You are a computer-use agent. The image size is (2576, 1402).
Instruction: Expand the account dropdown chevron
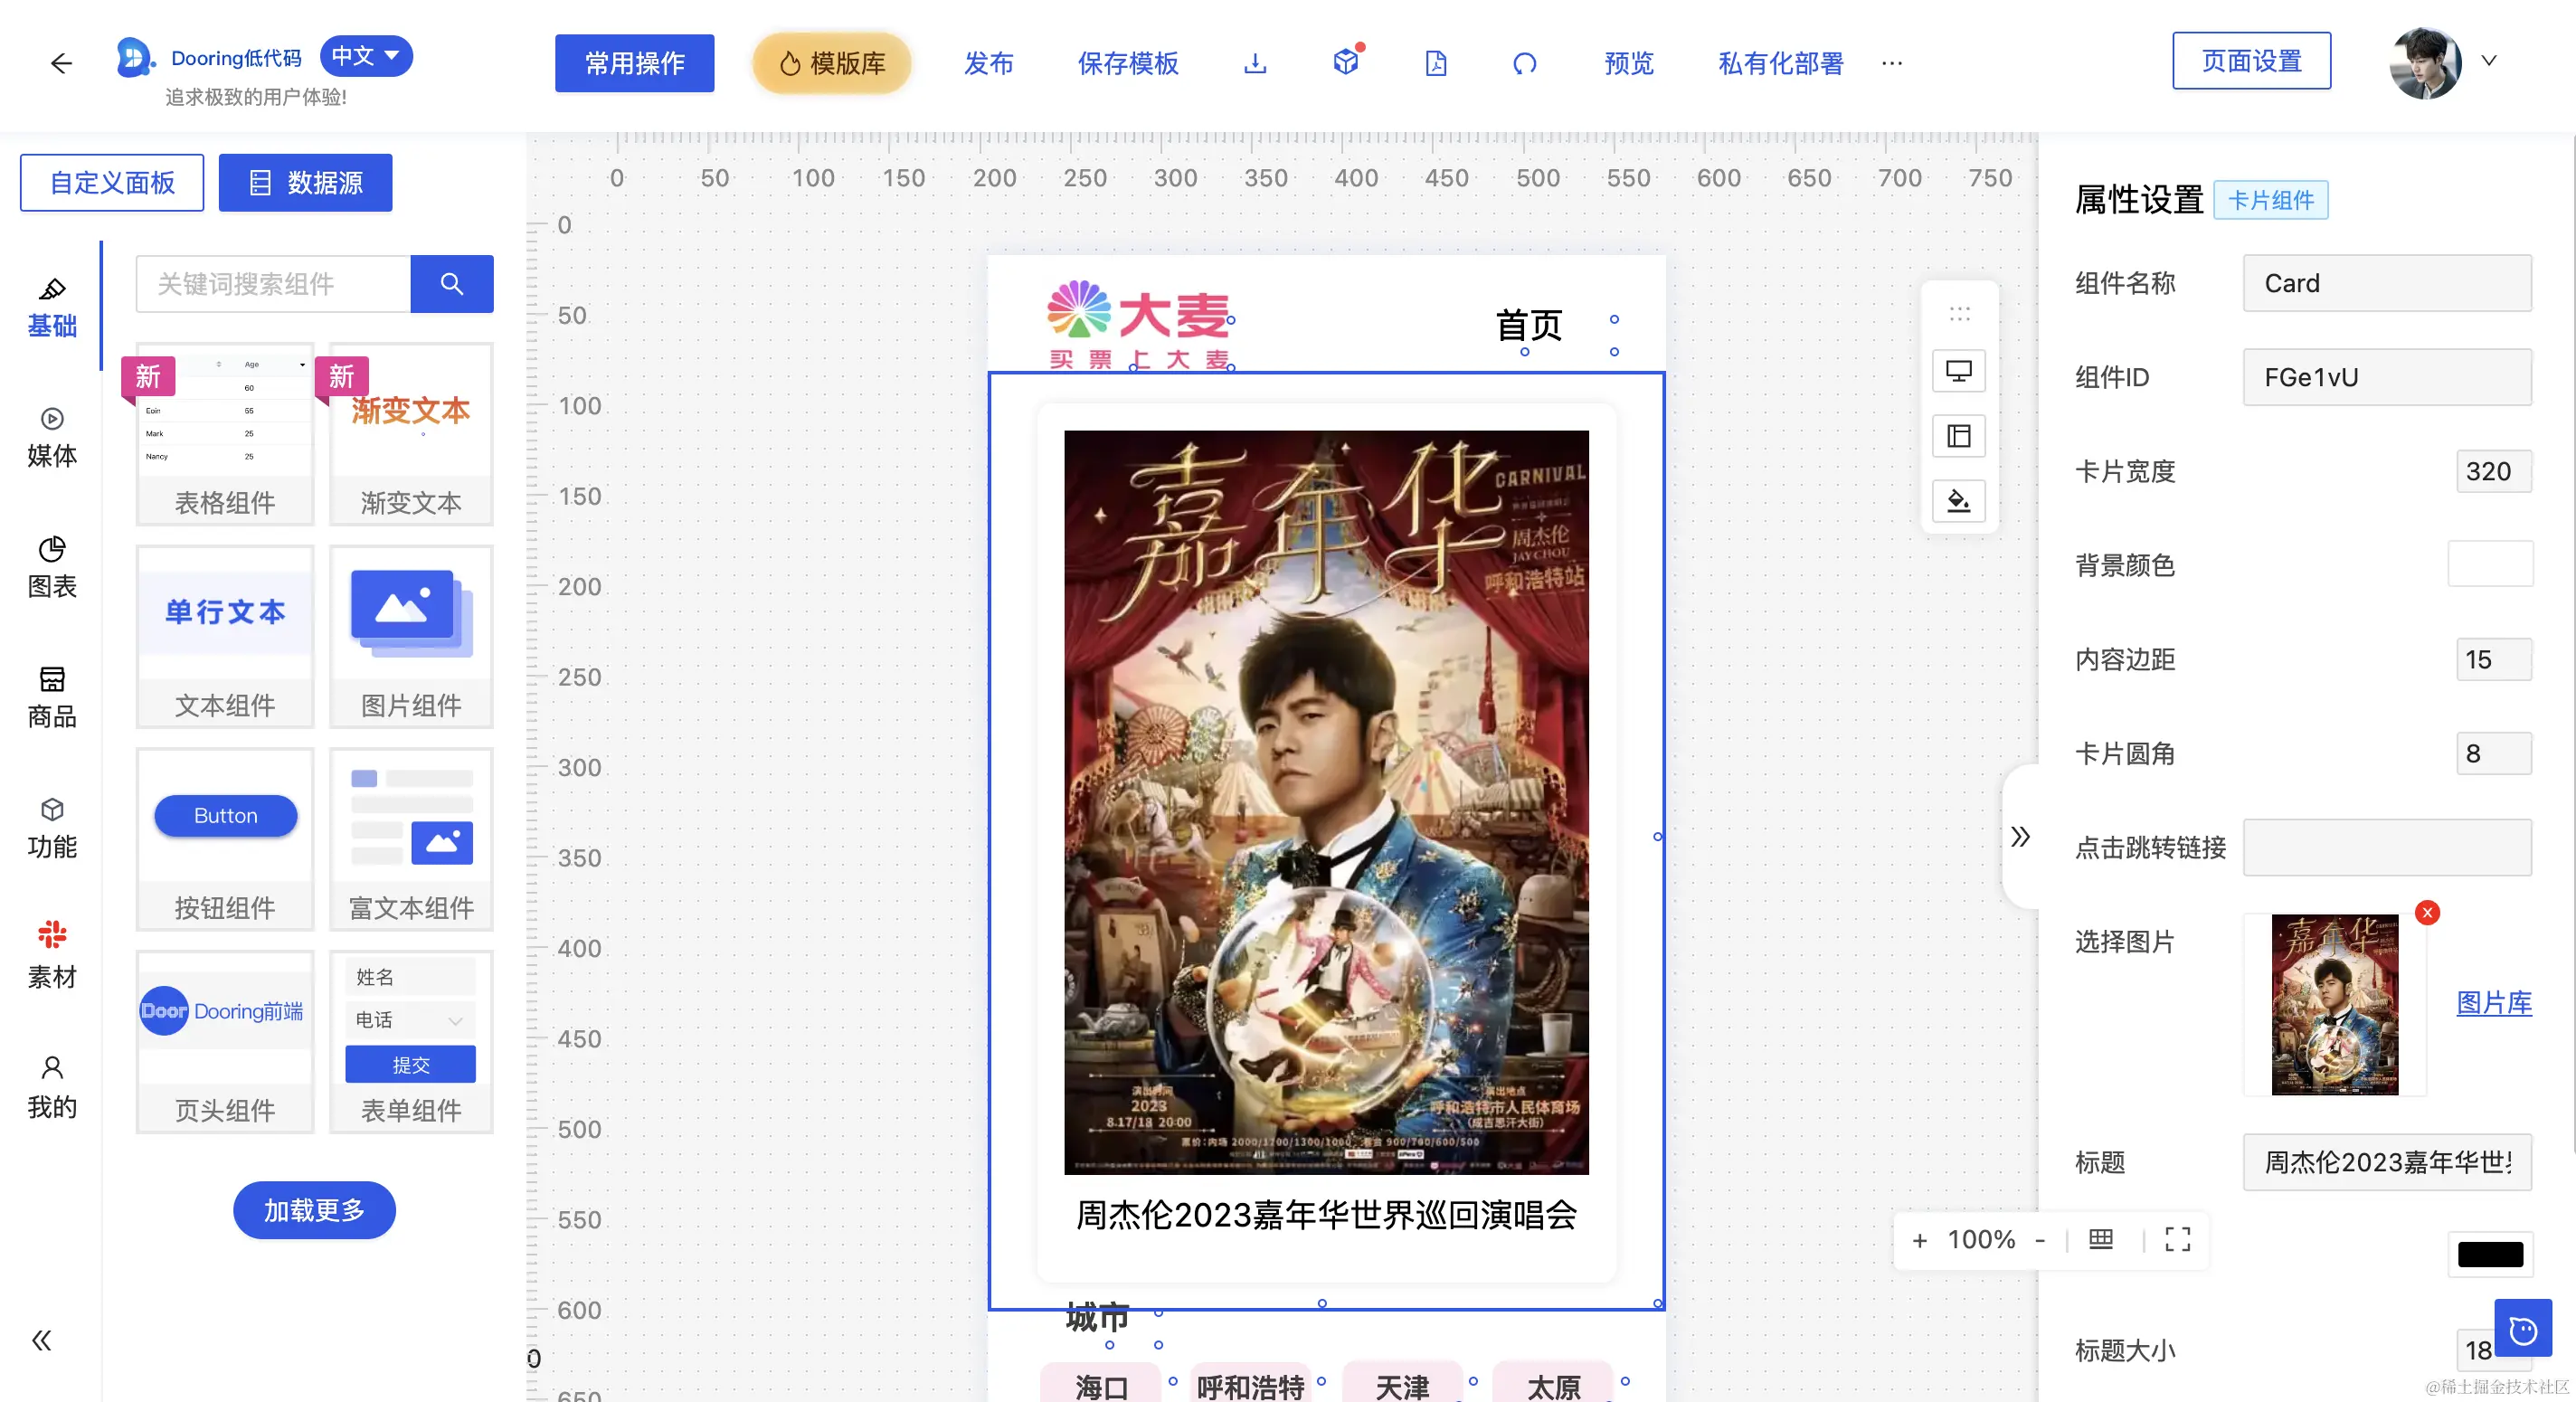pos(2489,61)
